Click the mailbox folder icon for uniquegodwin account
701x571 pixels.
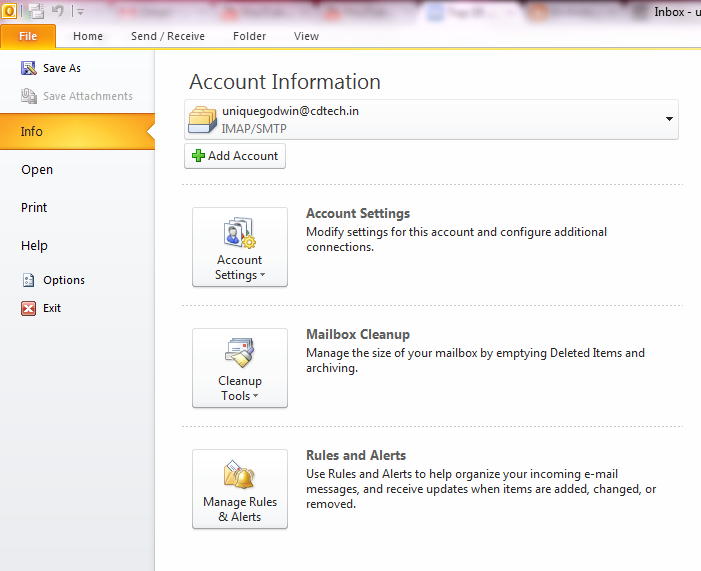click(203, 119)
